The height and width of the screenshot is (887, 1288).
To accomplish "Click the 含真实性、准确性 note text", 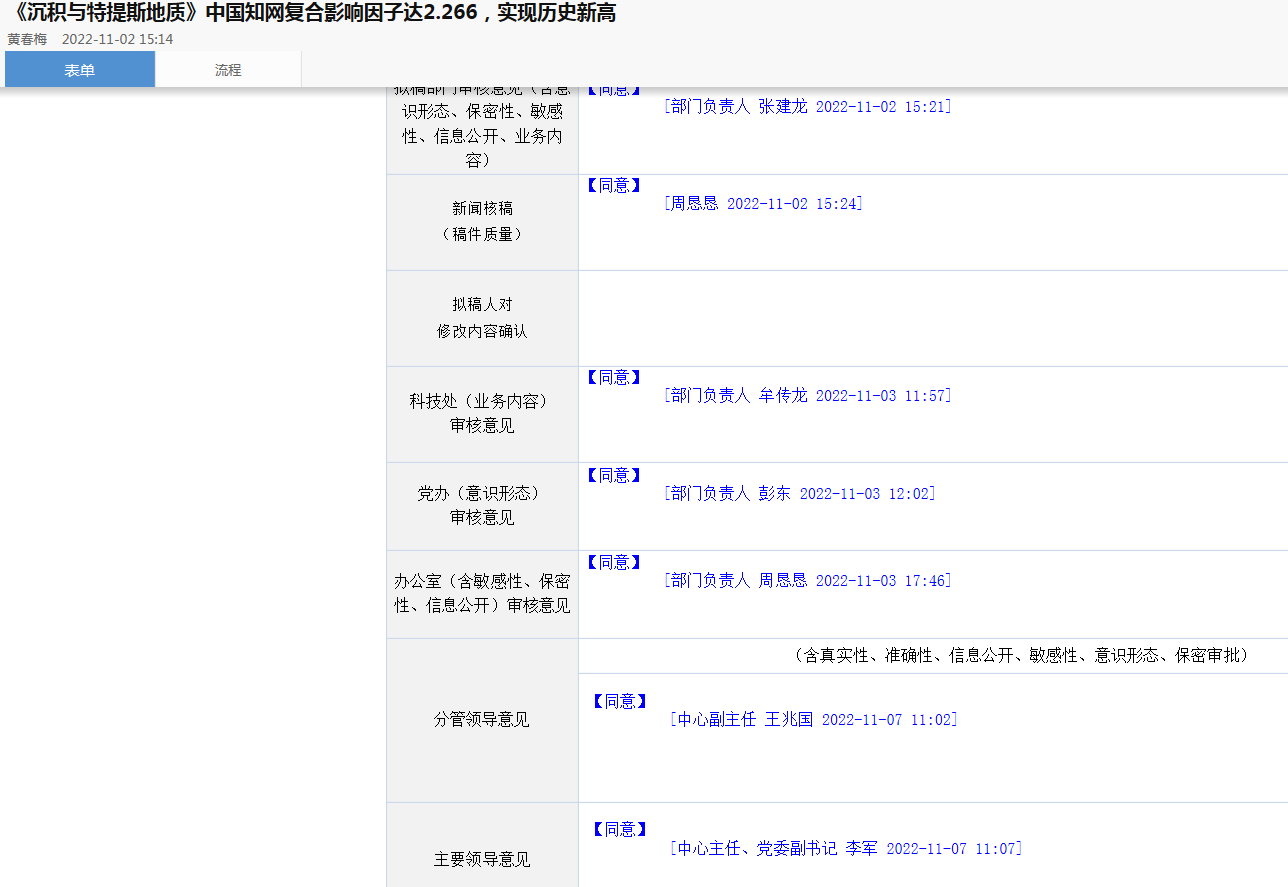I will click(1021, 656).
